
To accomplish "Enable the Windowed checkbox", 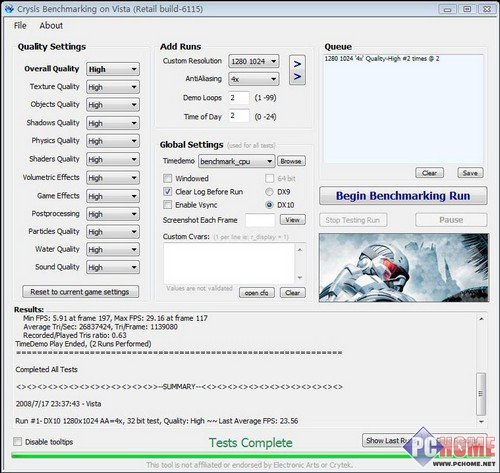I will 168,178.
